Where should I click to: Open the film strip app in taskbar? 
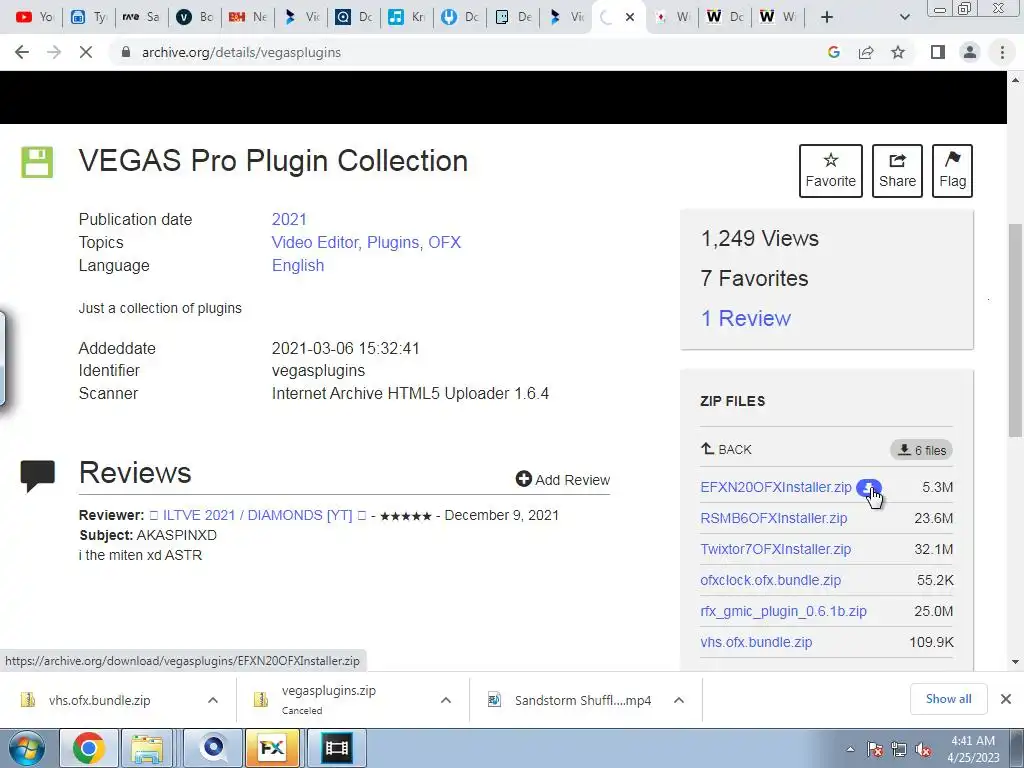coord(336,748)
